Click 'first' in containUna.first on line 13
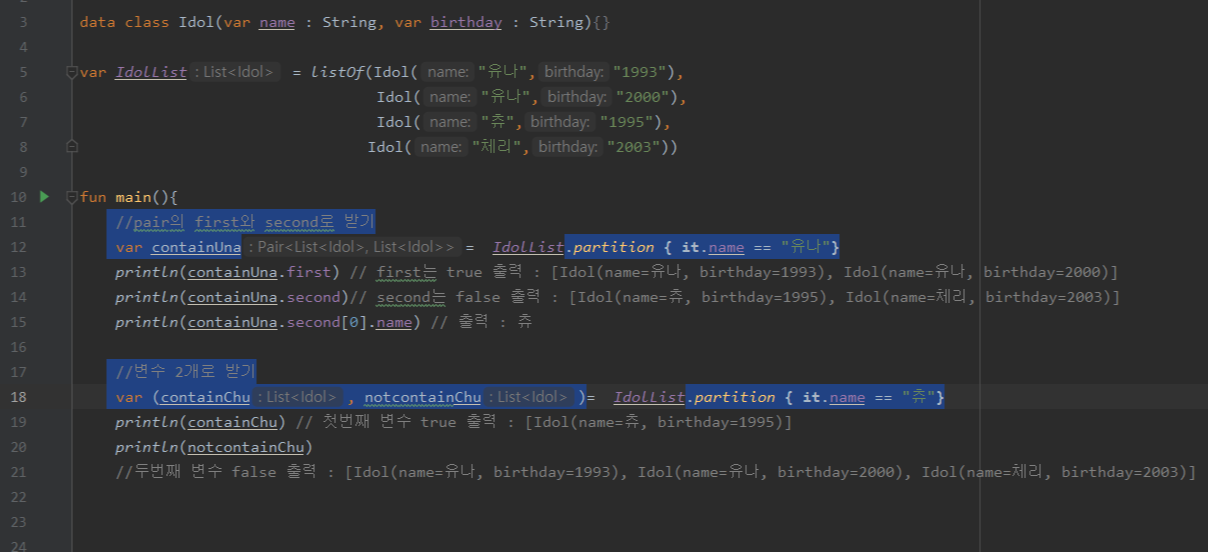The image size is (1208, 552). click(309, 272)
